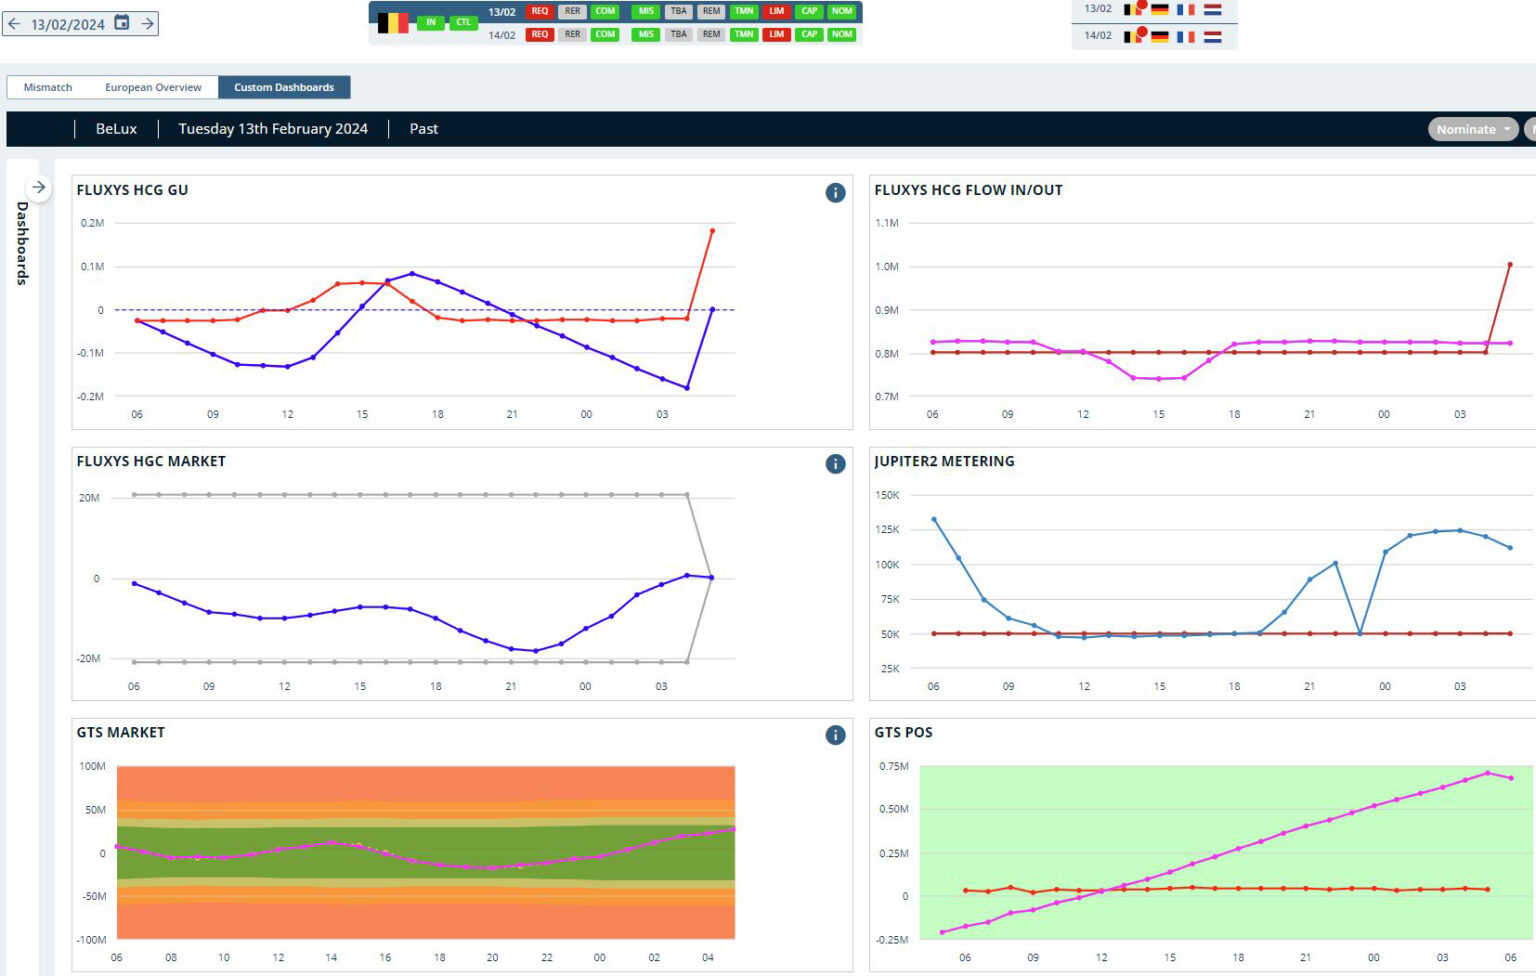Open the Nominate dropdown
1536x976 pixels.
pos(1471,129)
